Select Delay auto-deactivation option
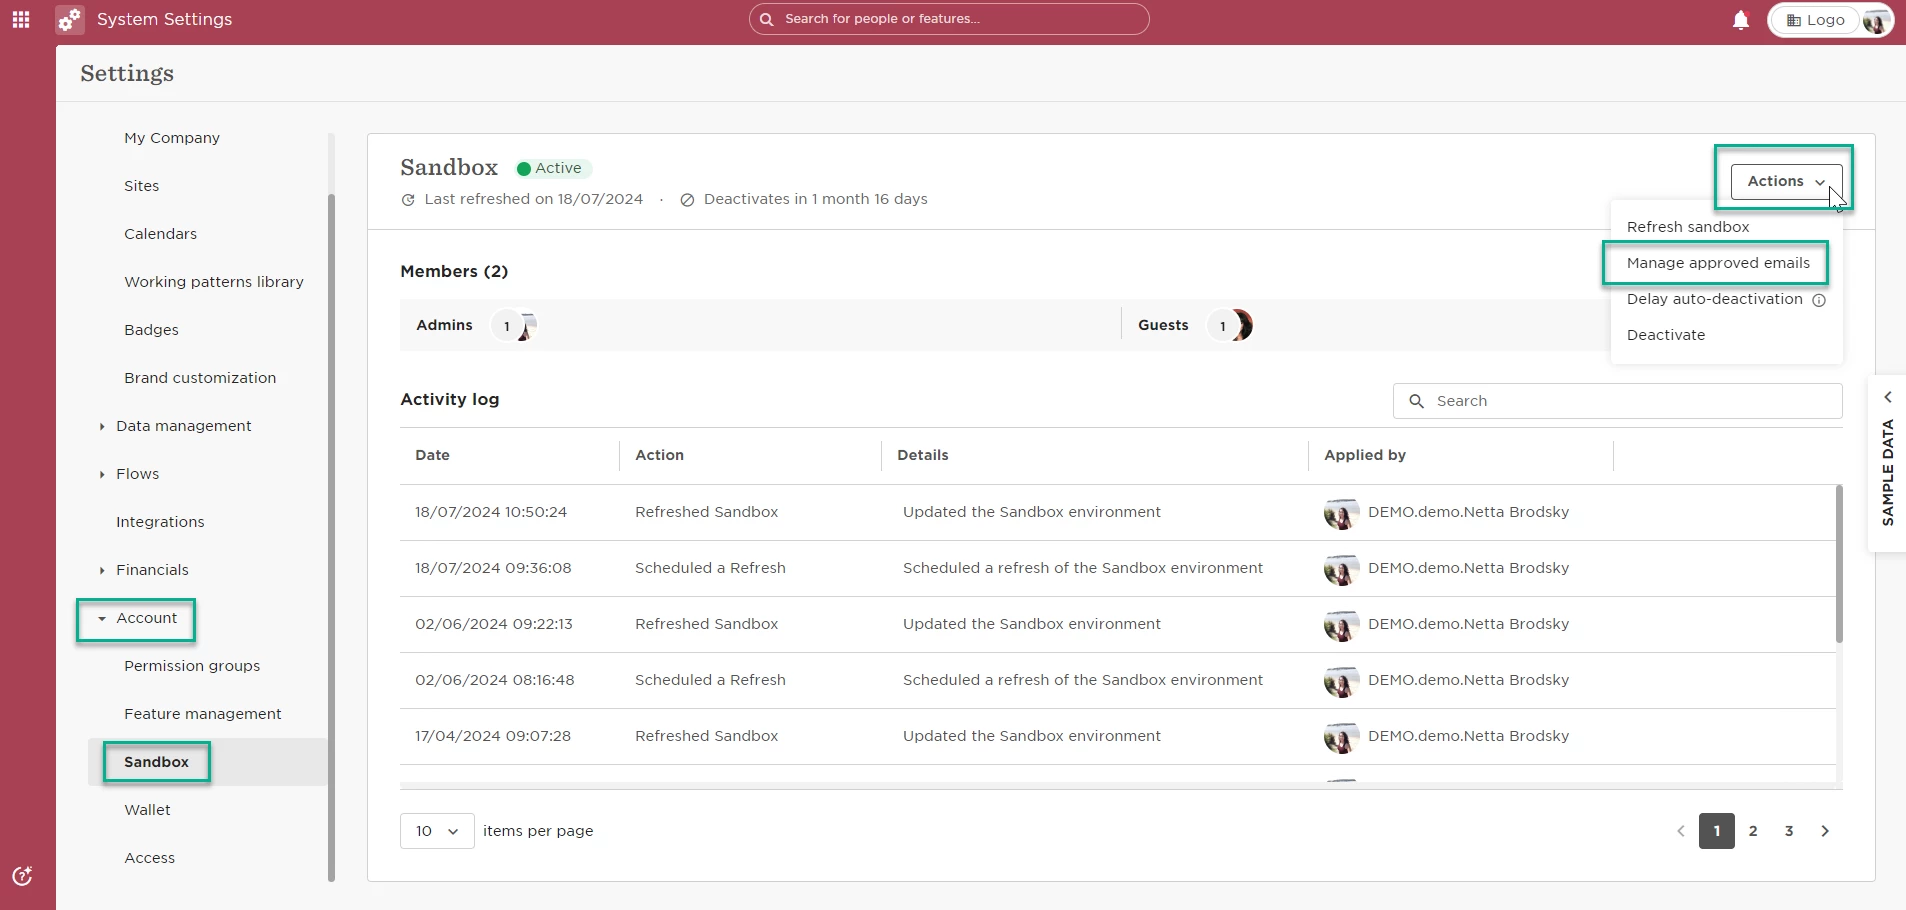 [x=1714, y=299]
